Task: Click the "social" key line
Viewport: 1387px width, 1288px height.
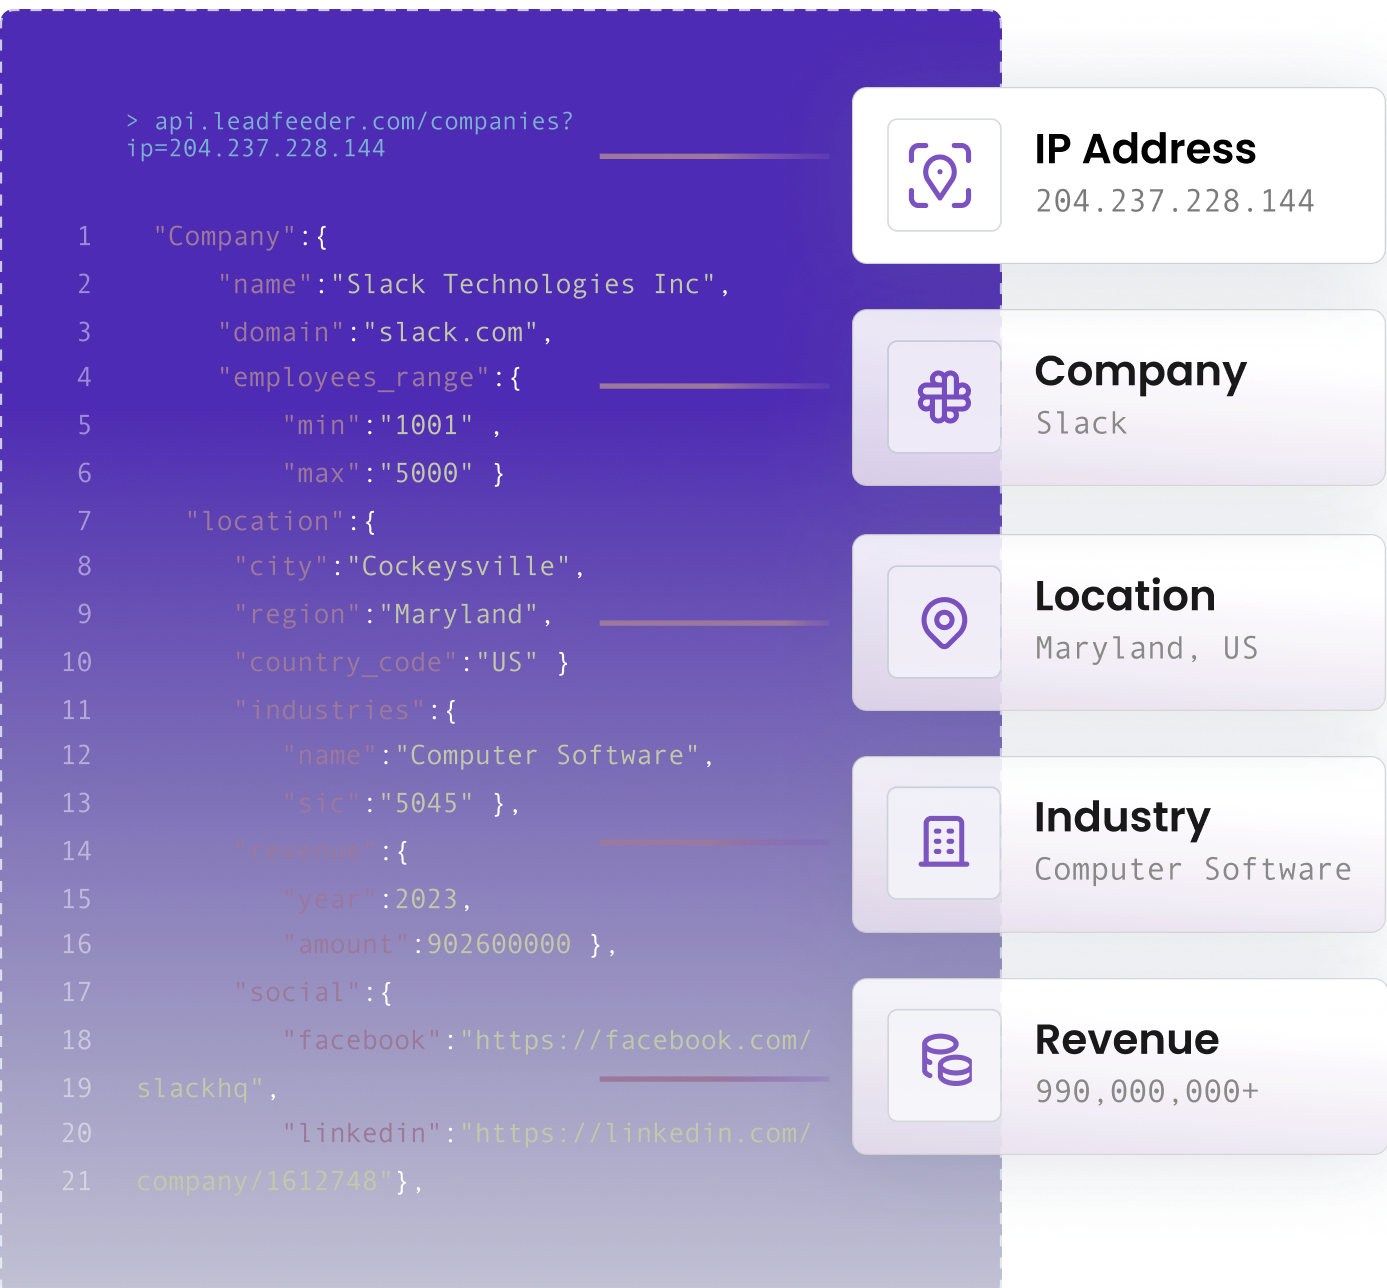Action: (x=314, y=992)
